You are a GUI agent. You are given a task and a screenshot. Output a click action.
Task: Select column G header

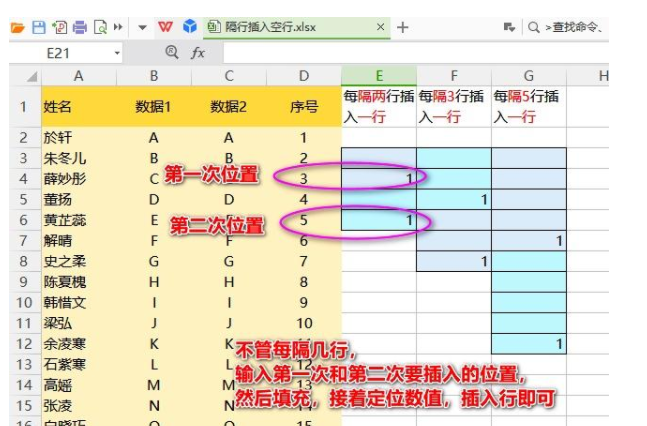pyautogui.click(x=529, y=76)
